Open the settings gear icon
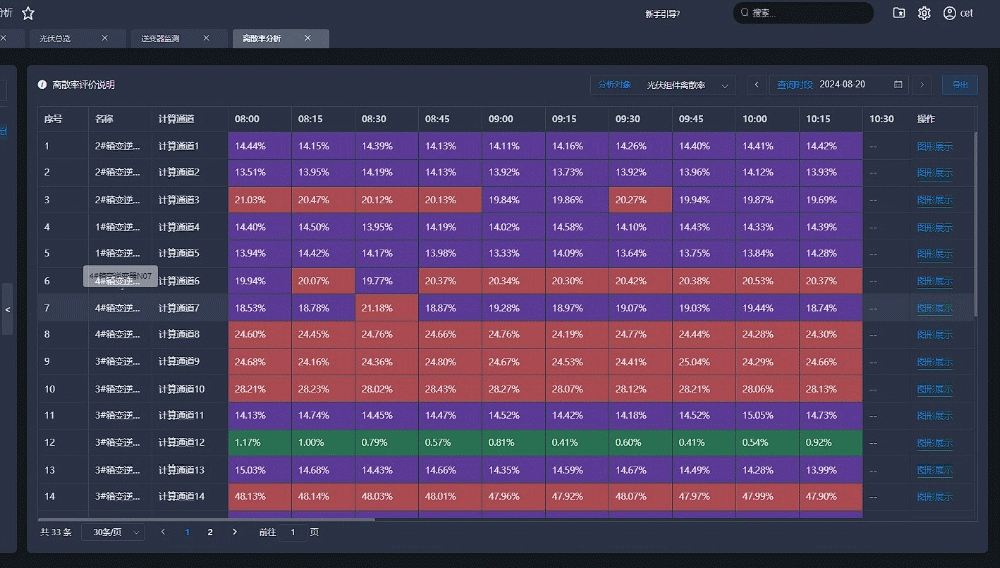The width and height of the screenshot is (1000, 568). click(x=924, y=13)
